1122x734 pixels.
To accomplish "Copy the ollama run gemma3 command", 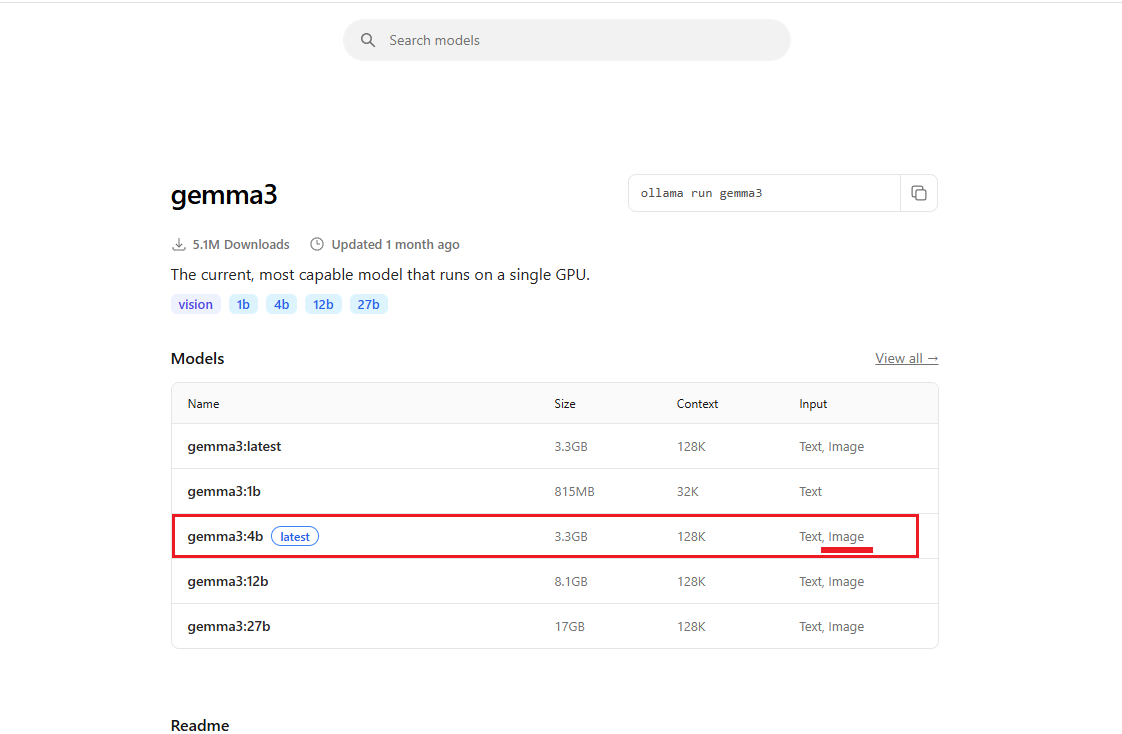I will coord(919,193).
